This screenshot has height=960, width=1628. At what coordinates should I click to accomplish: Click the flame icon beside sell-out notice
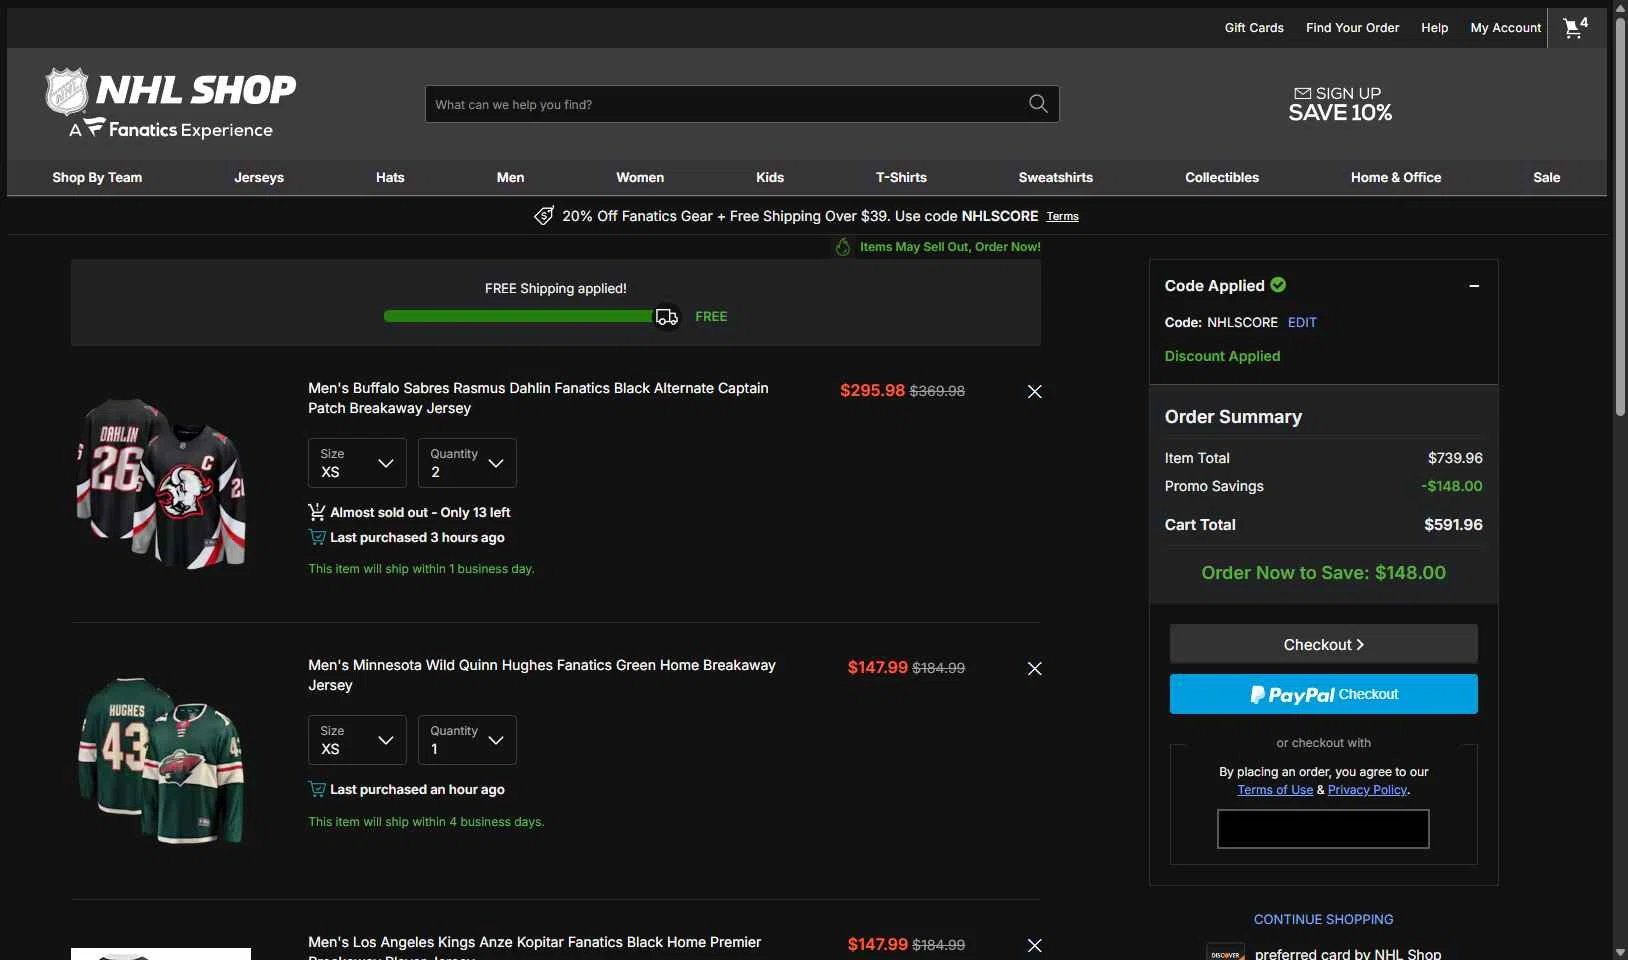pyautogui.click(x=843, y=247)
